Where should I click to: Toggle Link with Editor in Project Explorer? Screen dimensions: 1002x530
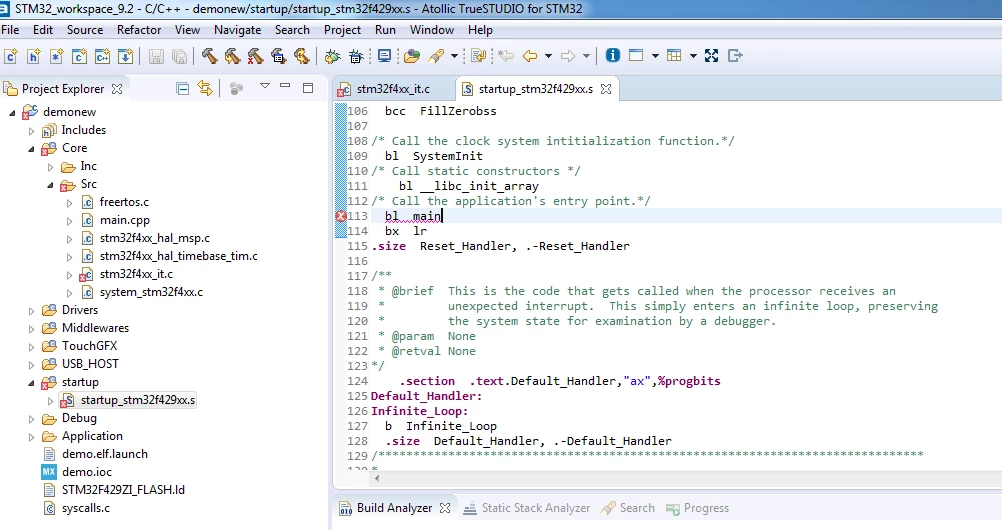pyautogui.click(x=204, y=88)
